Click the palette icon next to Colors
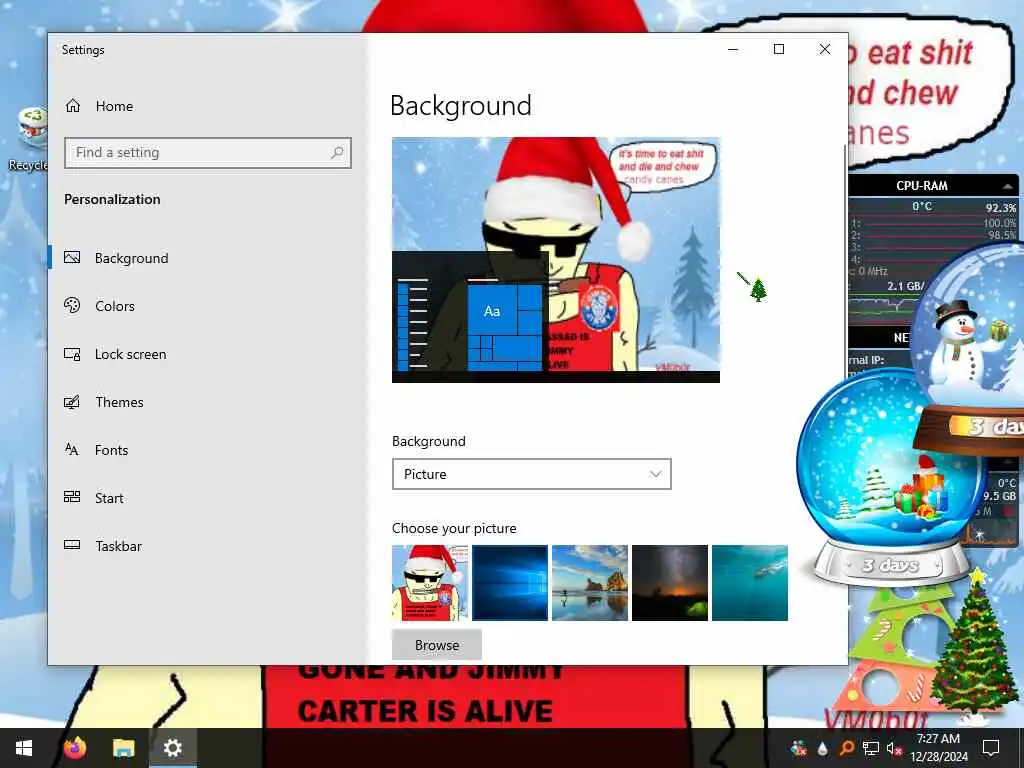Screen dimensions: 1024x768 72,305
